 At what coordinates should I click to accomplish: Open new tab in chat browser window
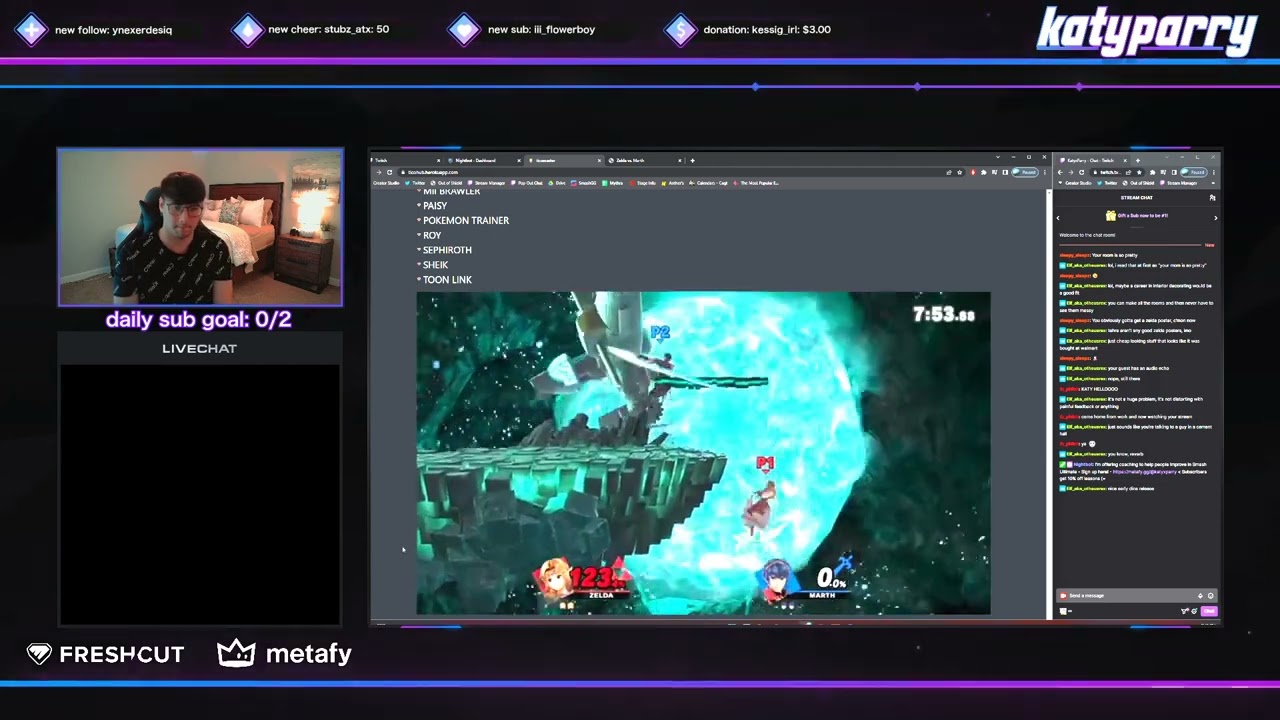[1137, 160]
